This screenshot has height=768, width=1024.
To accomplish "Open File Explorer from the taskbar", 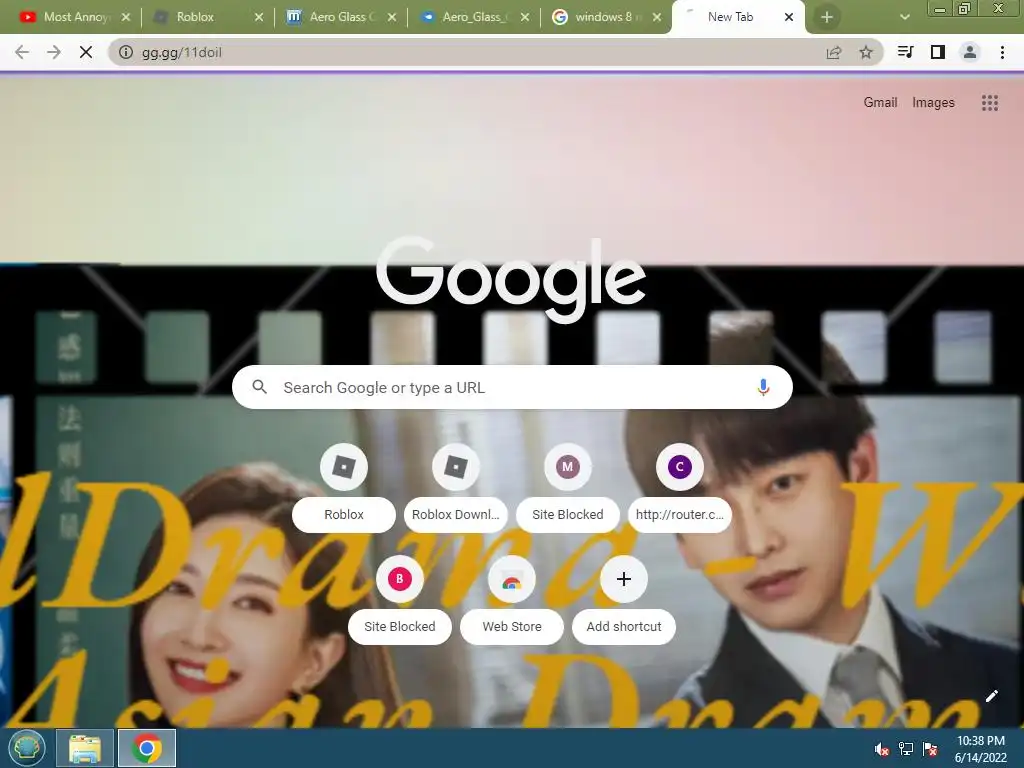I will tap(85, 748).
